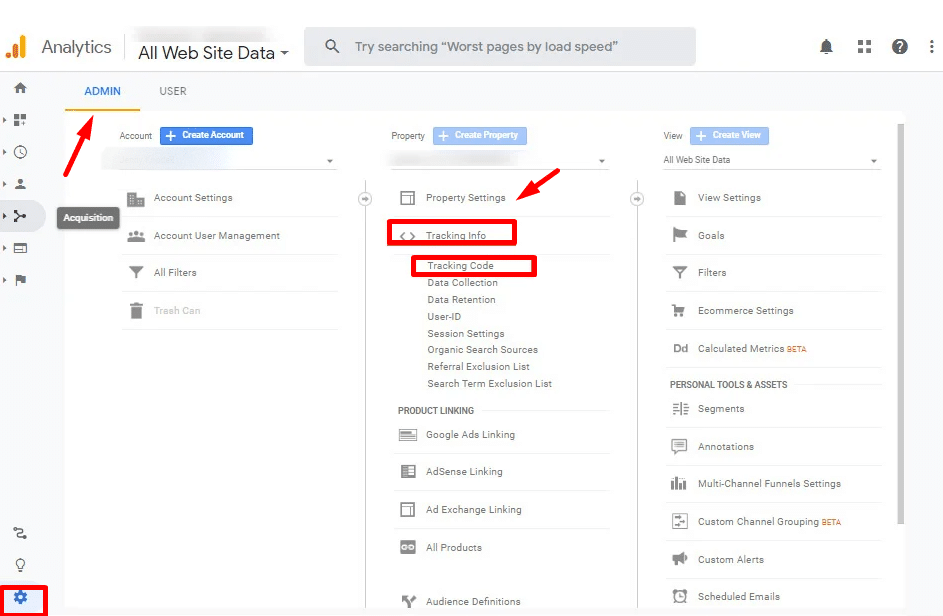The width and height of the screenshot is (943, 616).
Task: Switch to the USER tab
Action: pos(172,91)
